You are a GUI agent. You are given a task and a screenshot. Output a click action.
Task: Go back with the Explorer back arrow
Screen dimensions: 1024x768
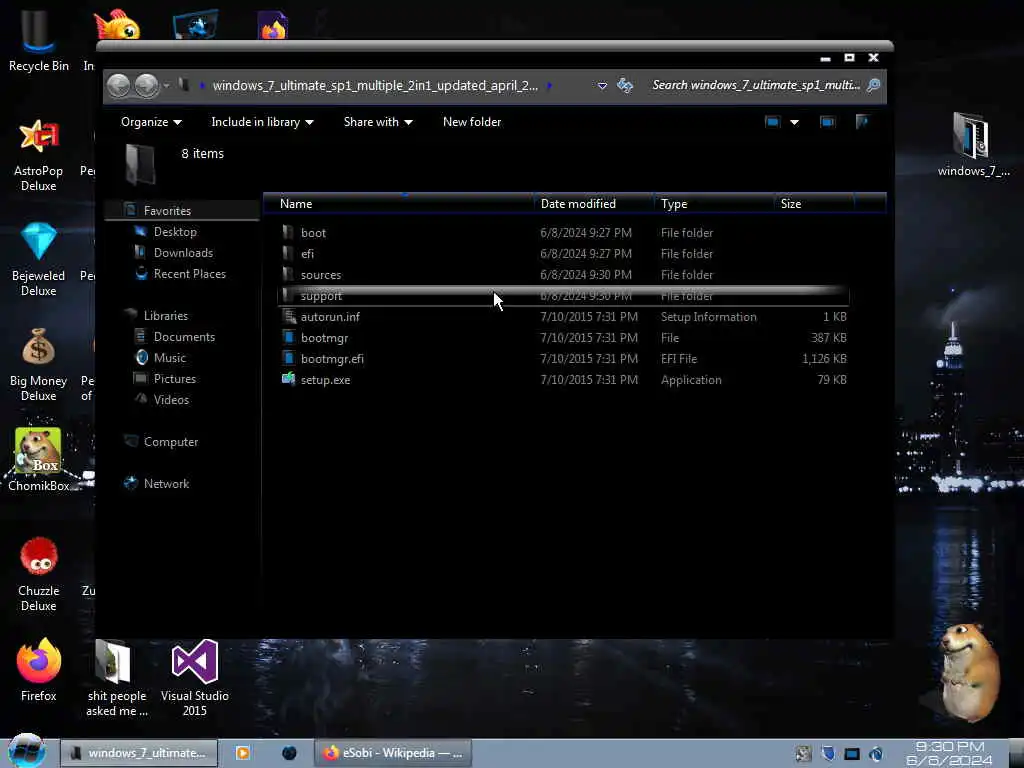[119, 86]
